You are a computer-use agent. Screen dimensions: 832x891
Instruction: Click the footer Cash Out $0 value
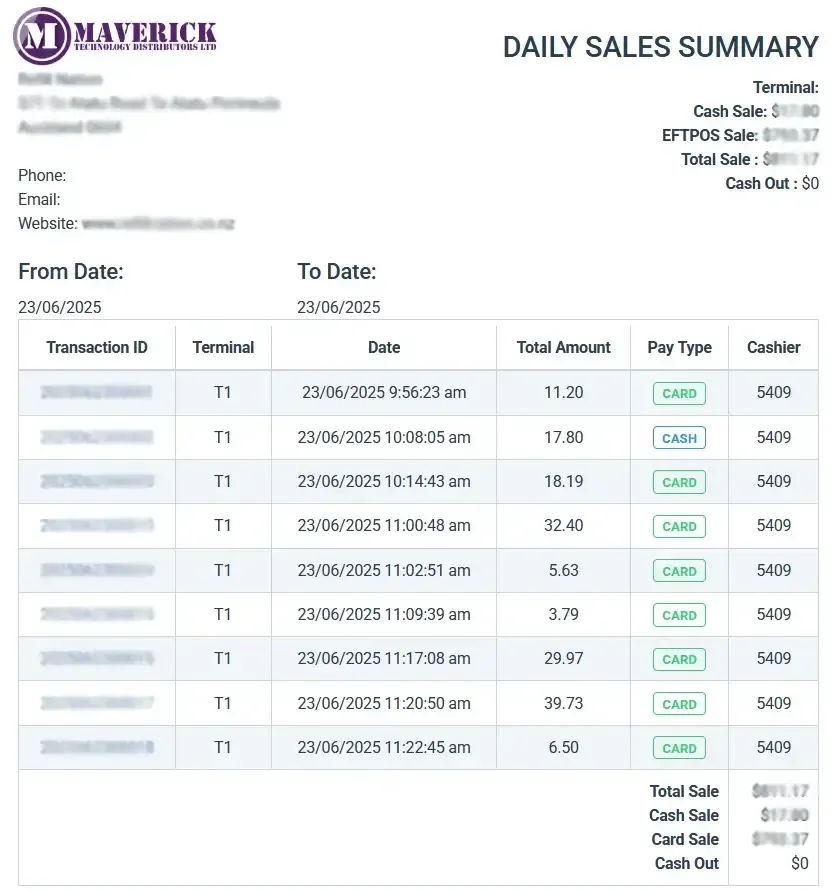point(800,864)
